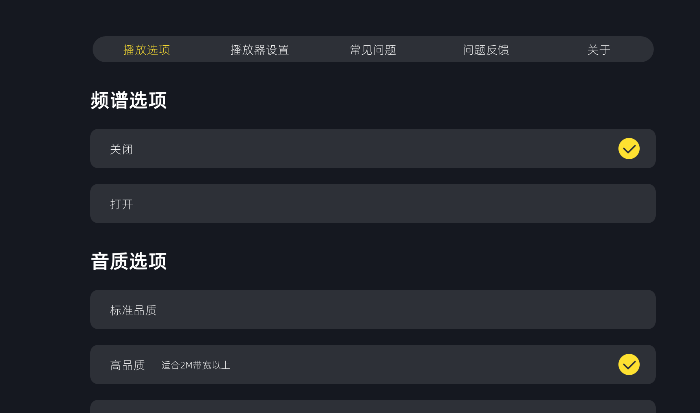Click the 音质选项 section heading
The height and width of the screenshot is (413, 700).
point(129,261)
